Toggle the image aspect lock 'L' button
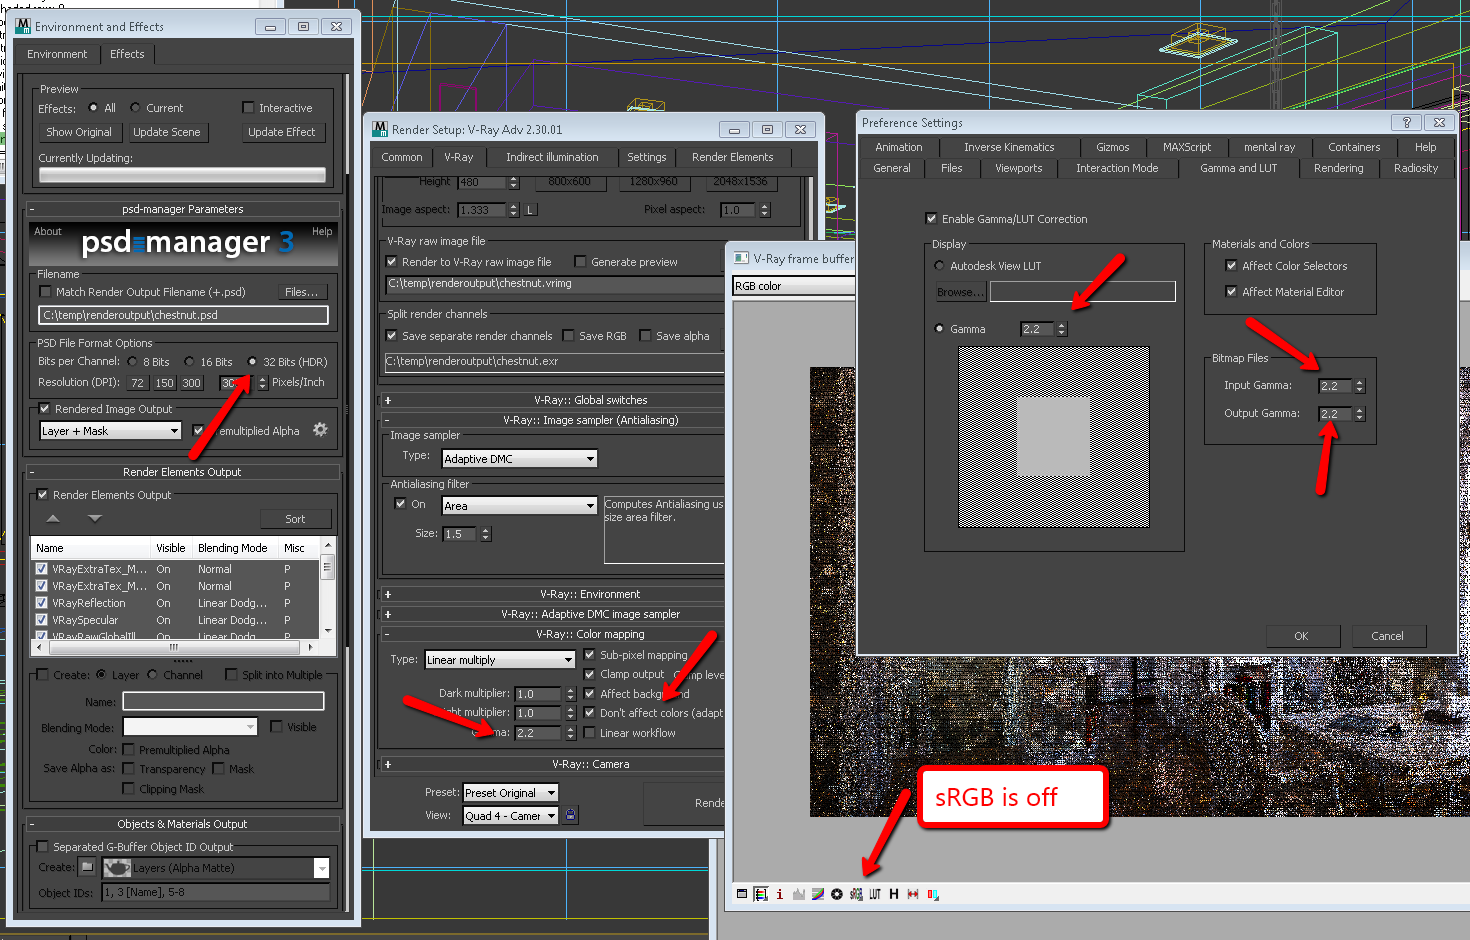 click(x=531, y=209)
